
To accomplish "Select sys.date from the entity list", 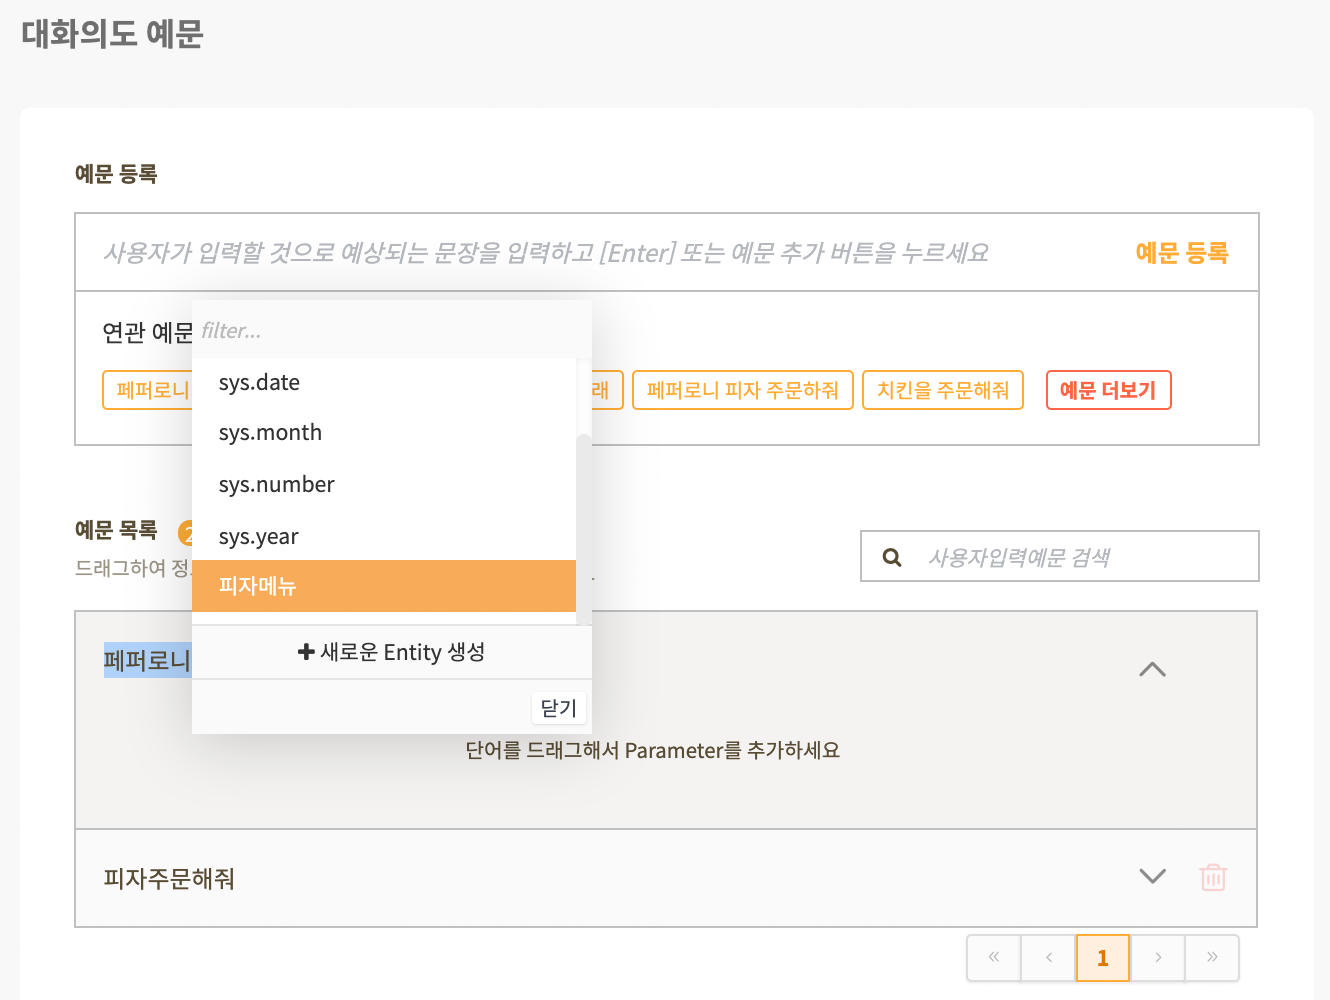I will (x=384, y=383).
